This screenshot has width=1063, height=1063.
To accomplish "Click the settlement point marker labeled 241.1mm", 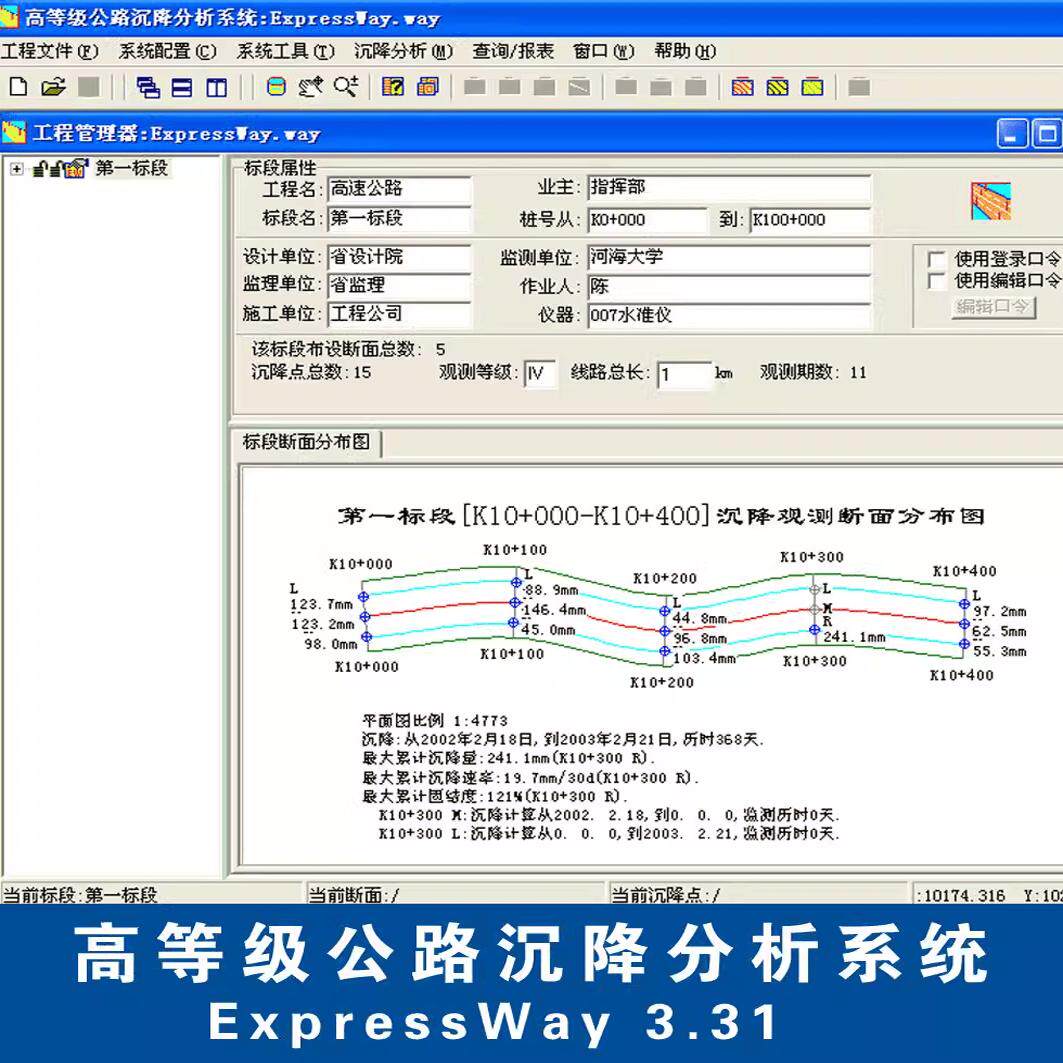I will [814, 630].
